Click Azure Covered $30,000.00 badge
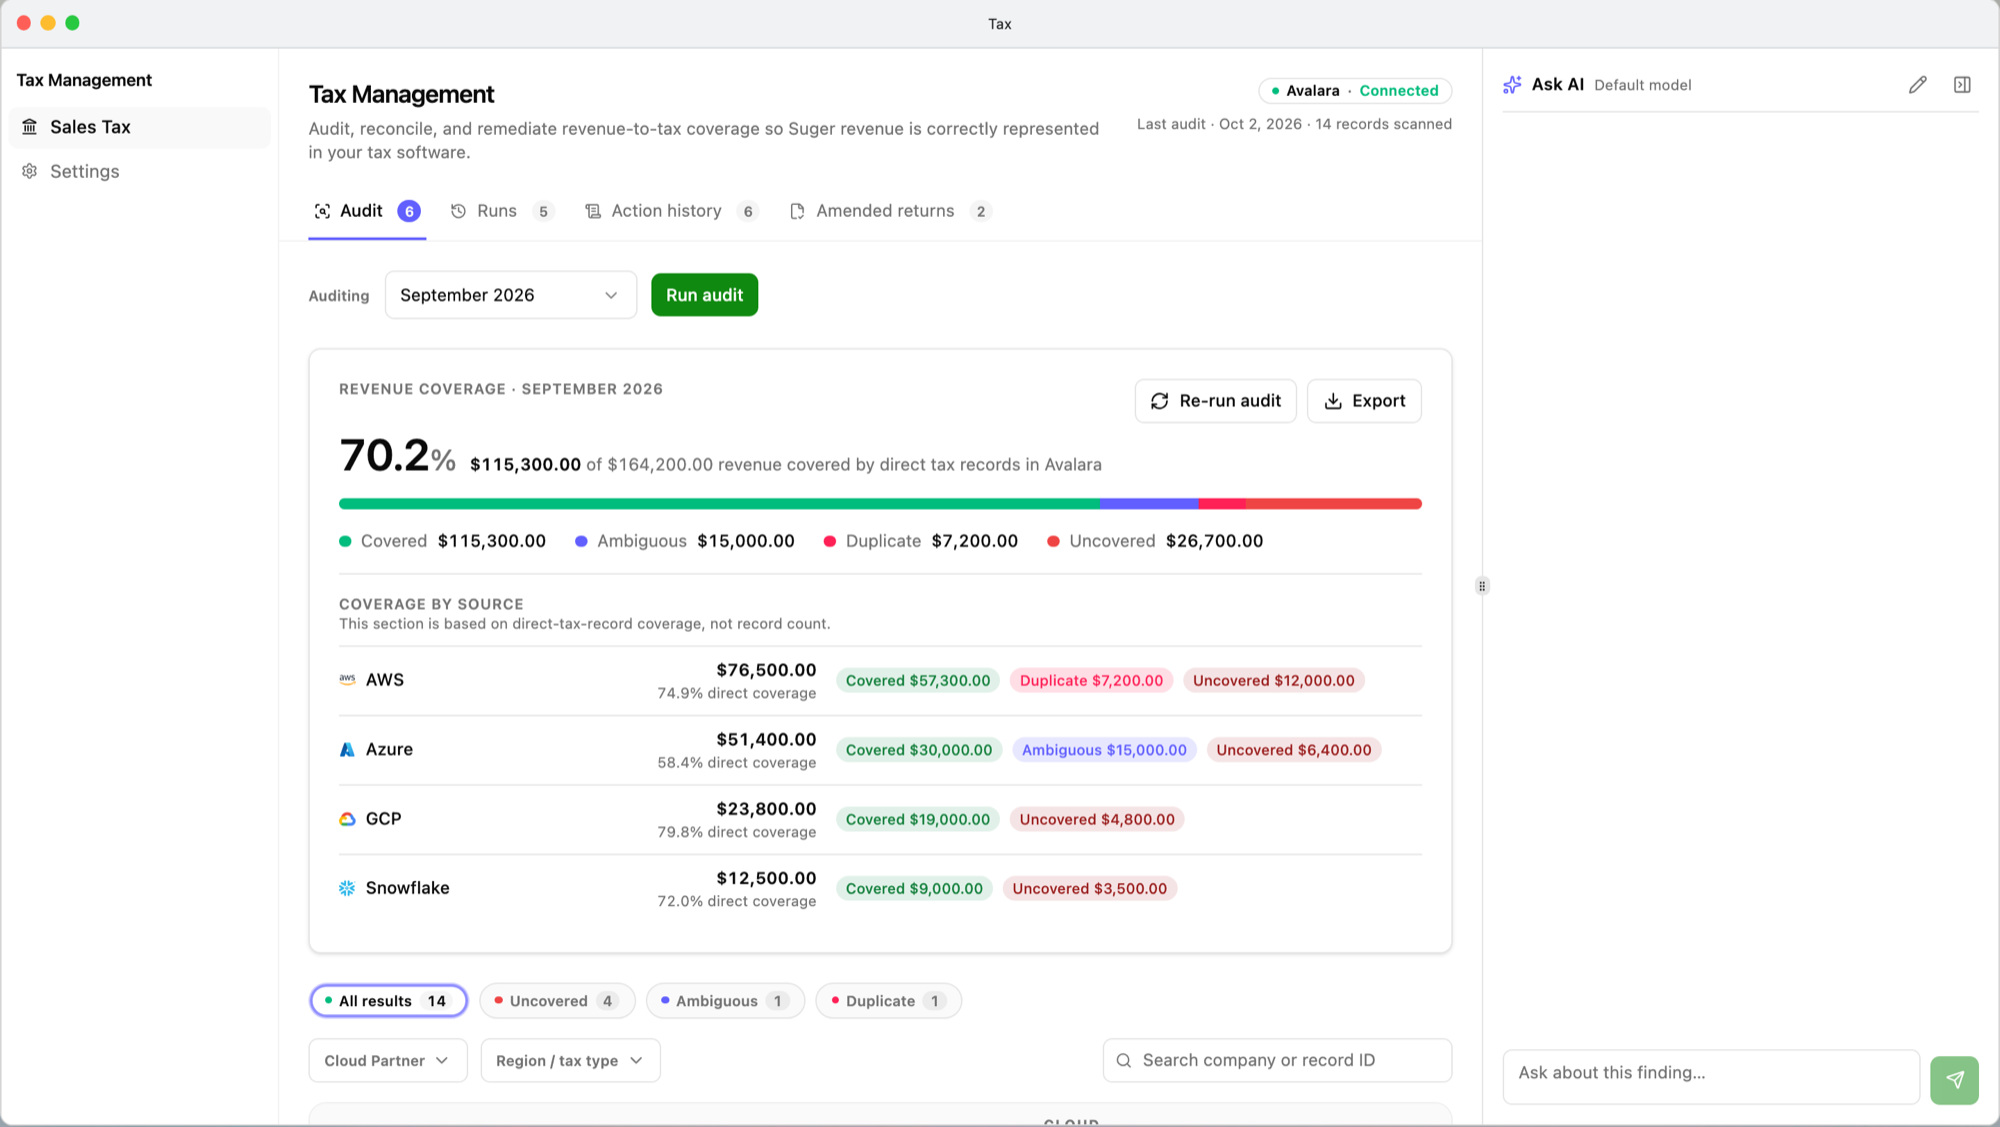The height and width of the screenshot is (1127, 2000). (919, 750)
